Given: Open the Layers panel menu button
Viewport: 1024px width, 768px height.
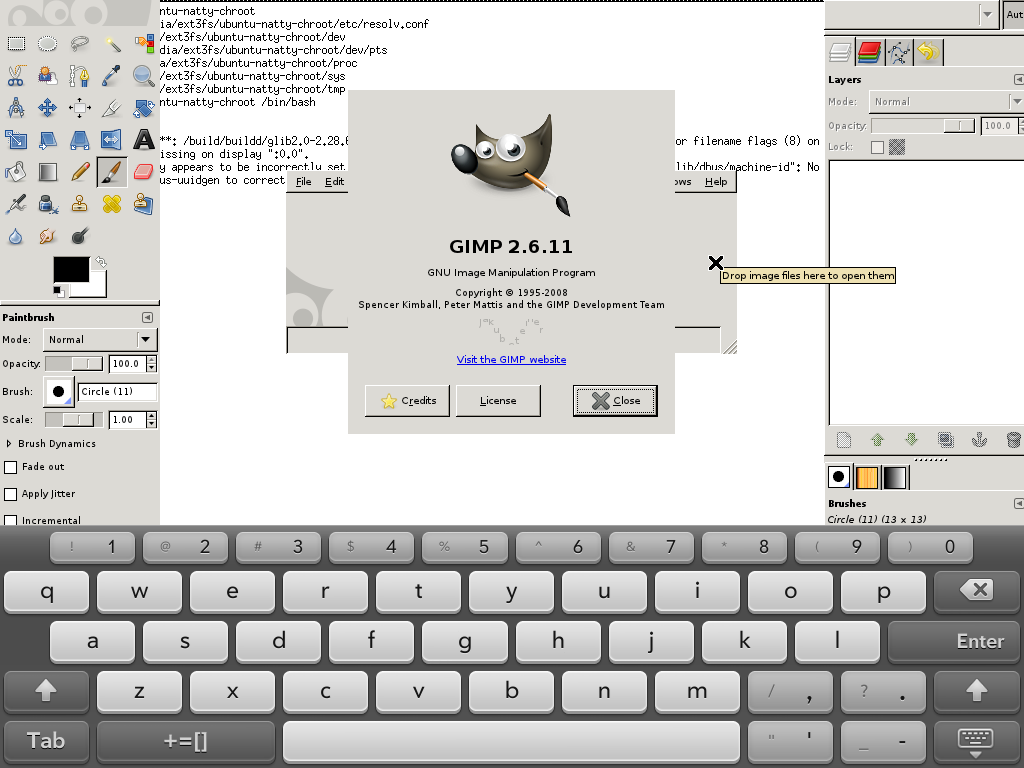Looking at the screenshot, I should click(x=1018, y=80).
